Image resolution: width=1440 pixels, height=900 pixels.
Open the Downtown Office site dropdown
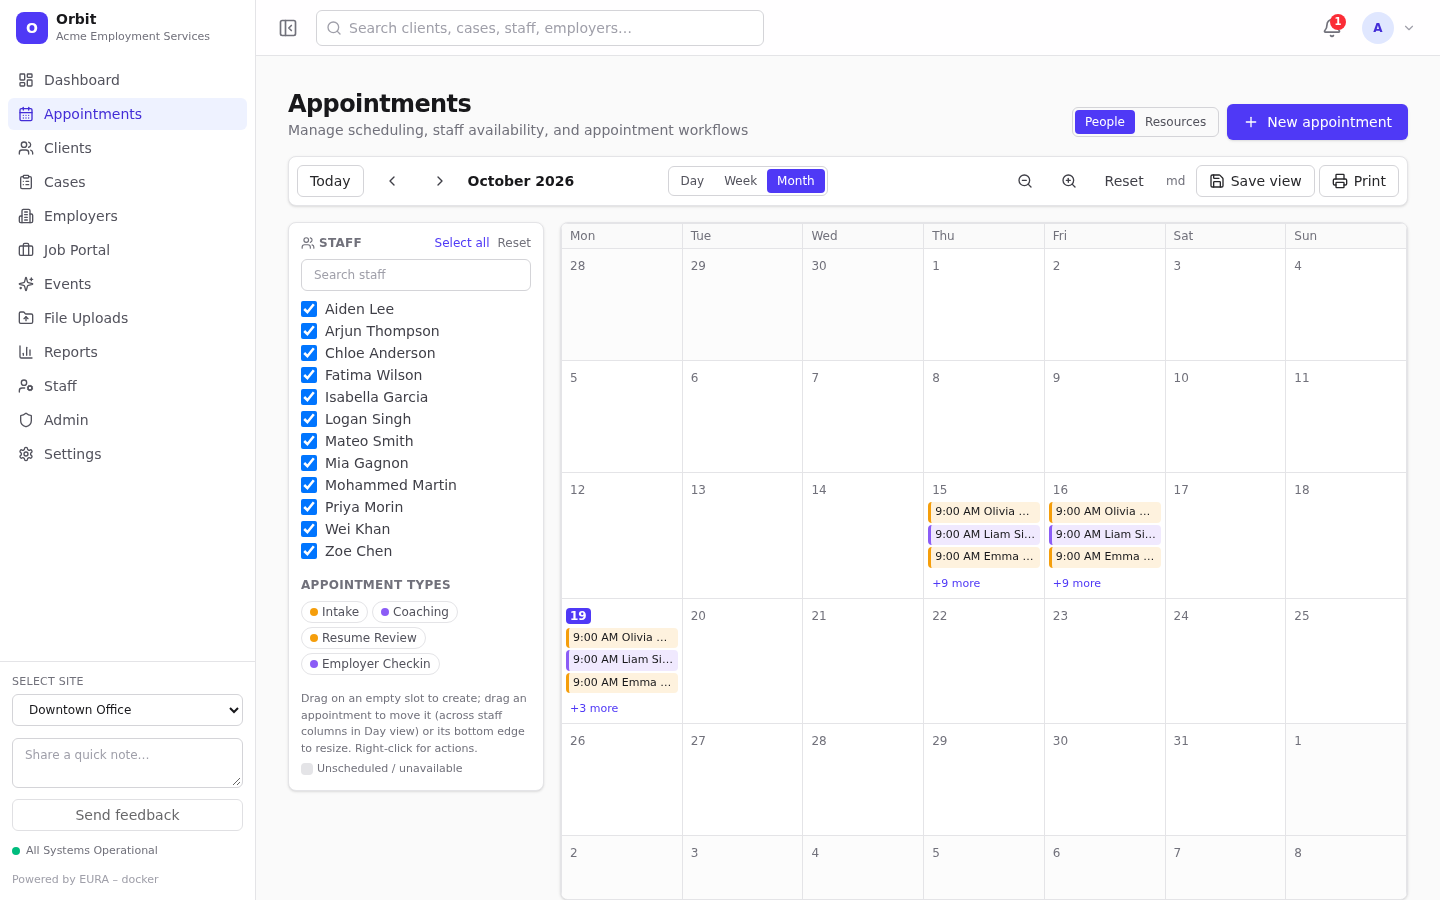click(127, 710)
